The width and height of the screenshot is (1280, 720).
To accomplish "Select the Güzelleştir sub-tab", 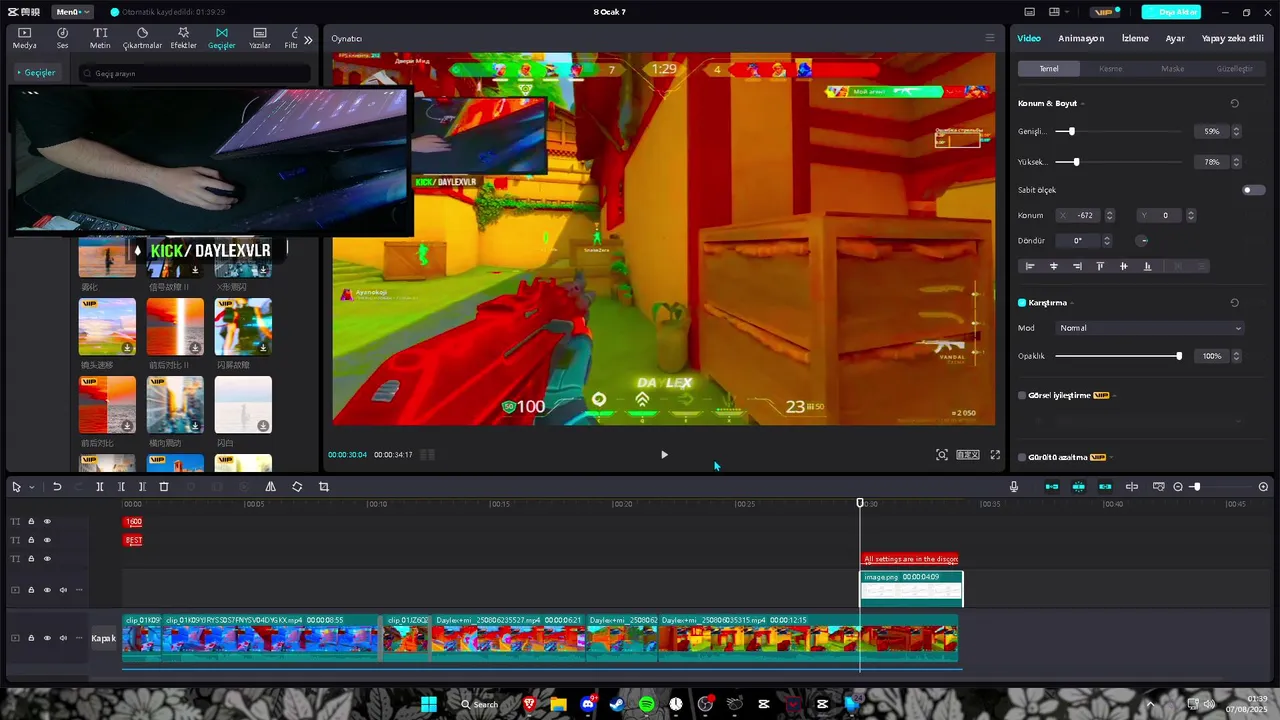I will [x=1234, y=69].
